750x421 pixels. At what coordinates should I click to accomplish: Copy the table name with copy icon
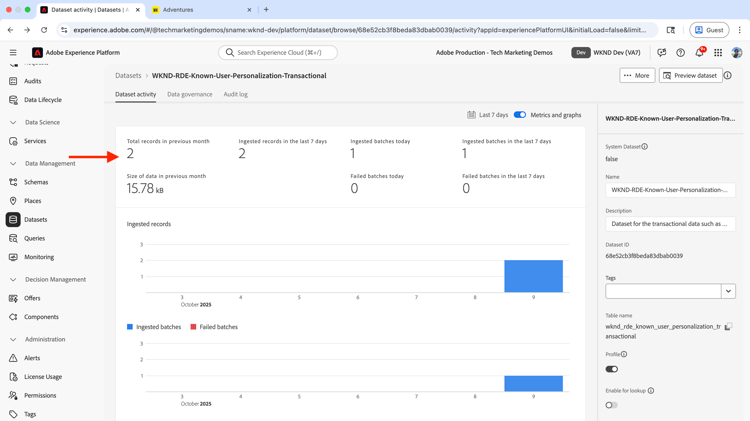pyautogui.click(x=728, y=326)
